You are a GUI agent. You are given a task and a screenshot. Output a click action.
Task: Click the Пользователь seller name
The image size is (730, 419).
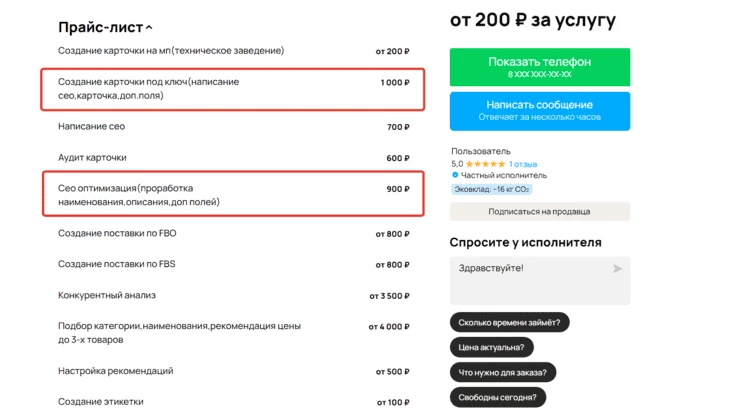481,152
